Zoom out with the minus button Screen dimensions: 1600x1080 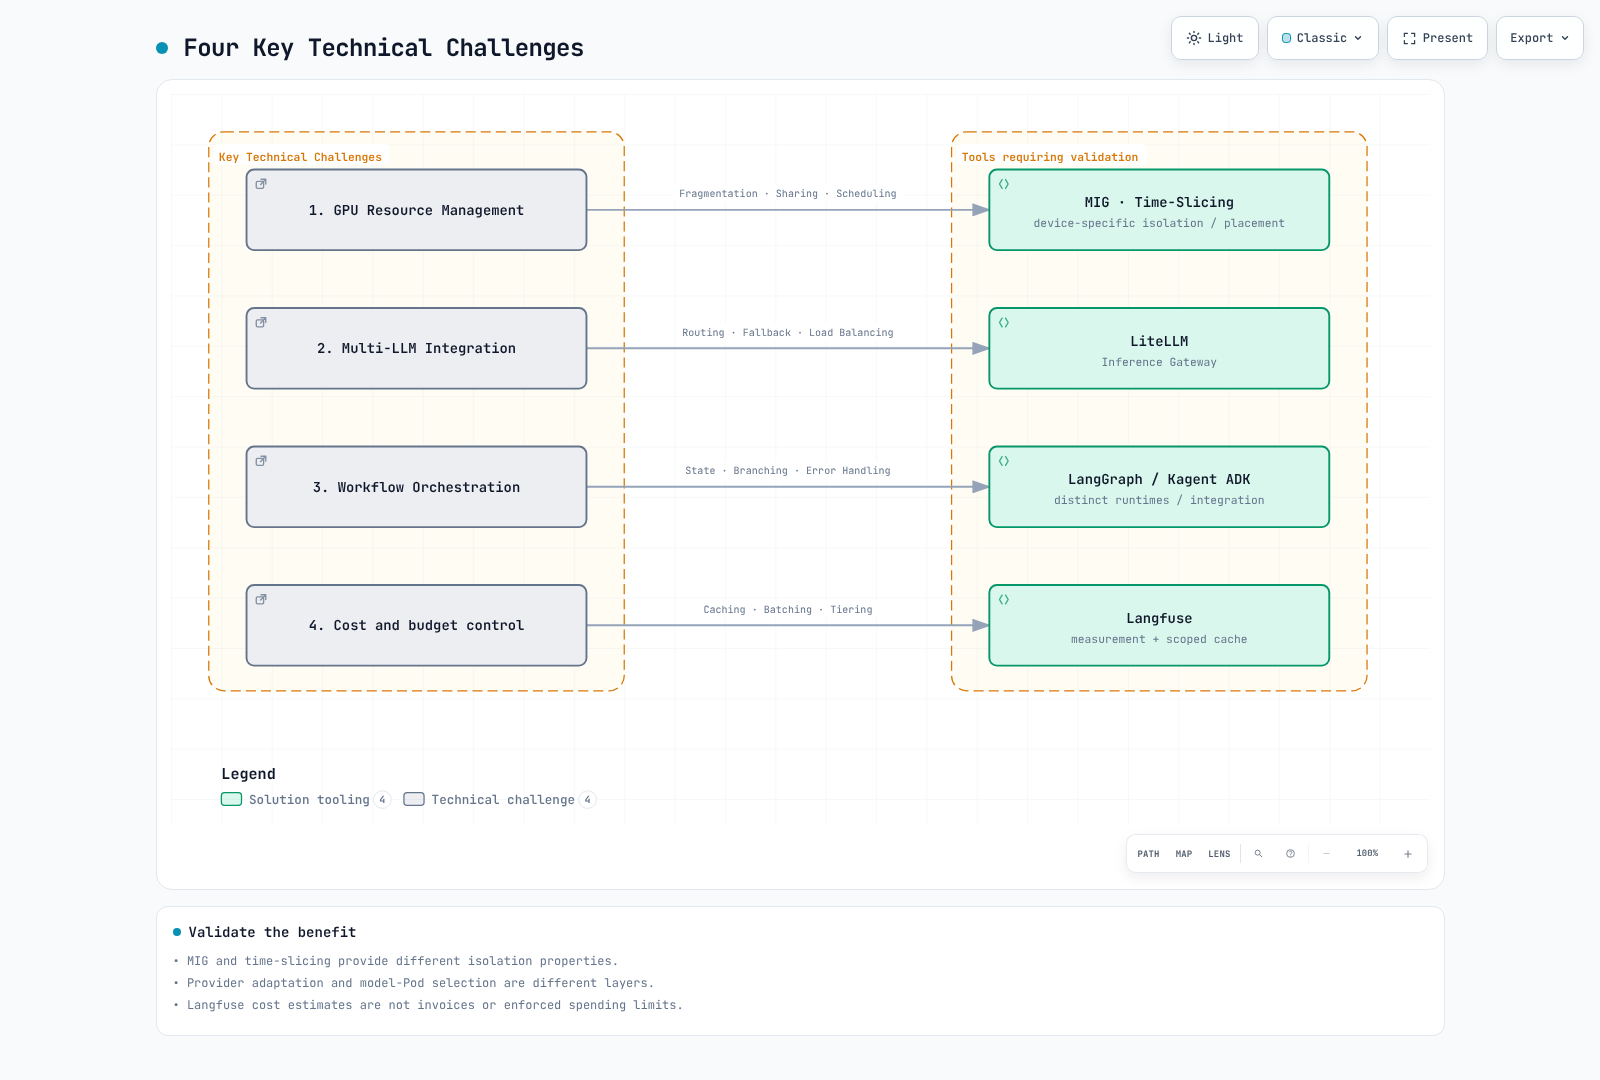click(1326, 854)
